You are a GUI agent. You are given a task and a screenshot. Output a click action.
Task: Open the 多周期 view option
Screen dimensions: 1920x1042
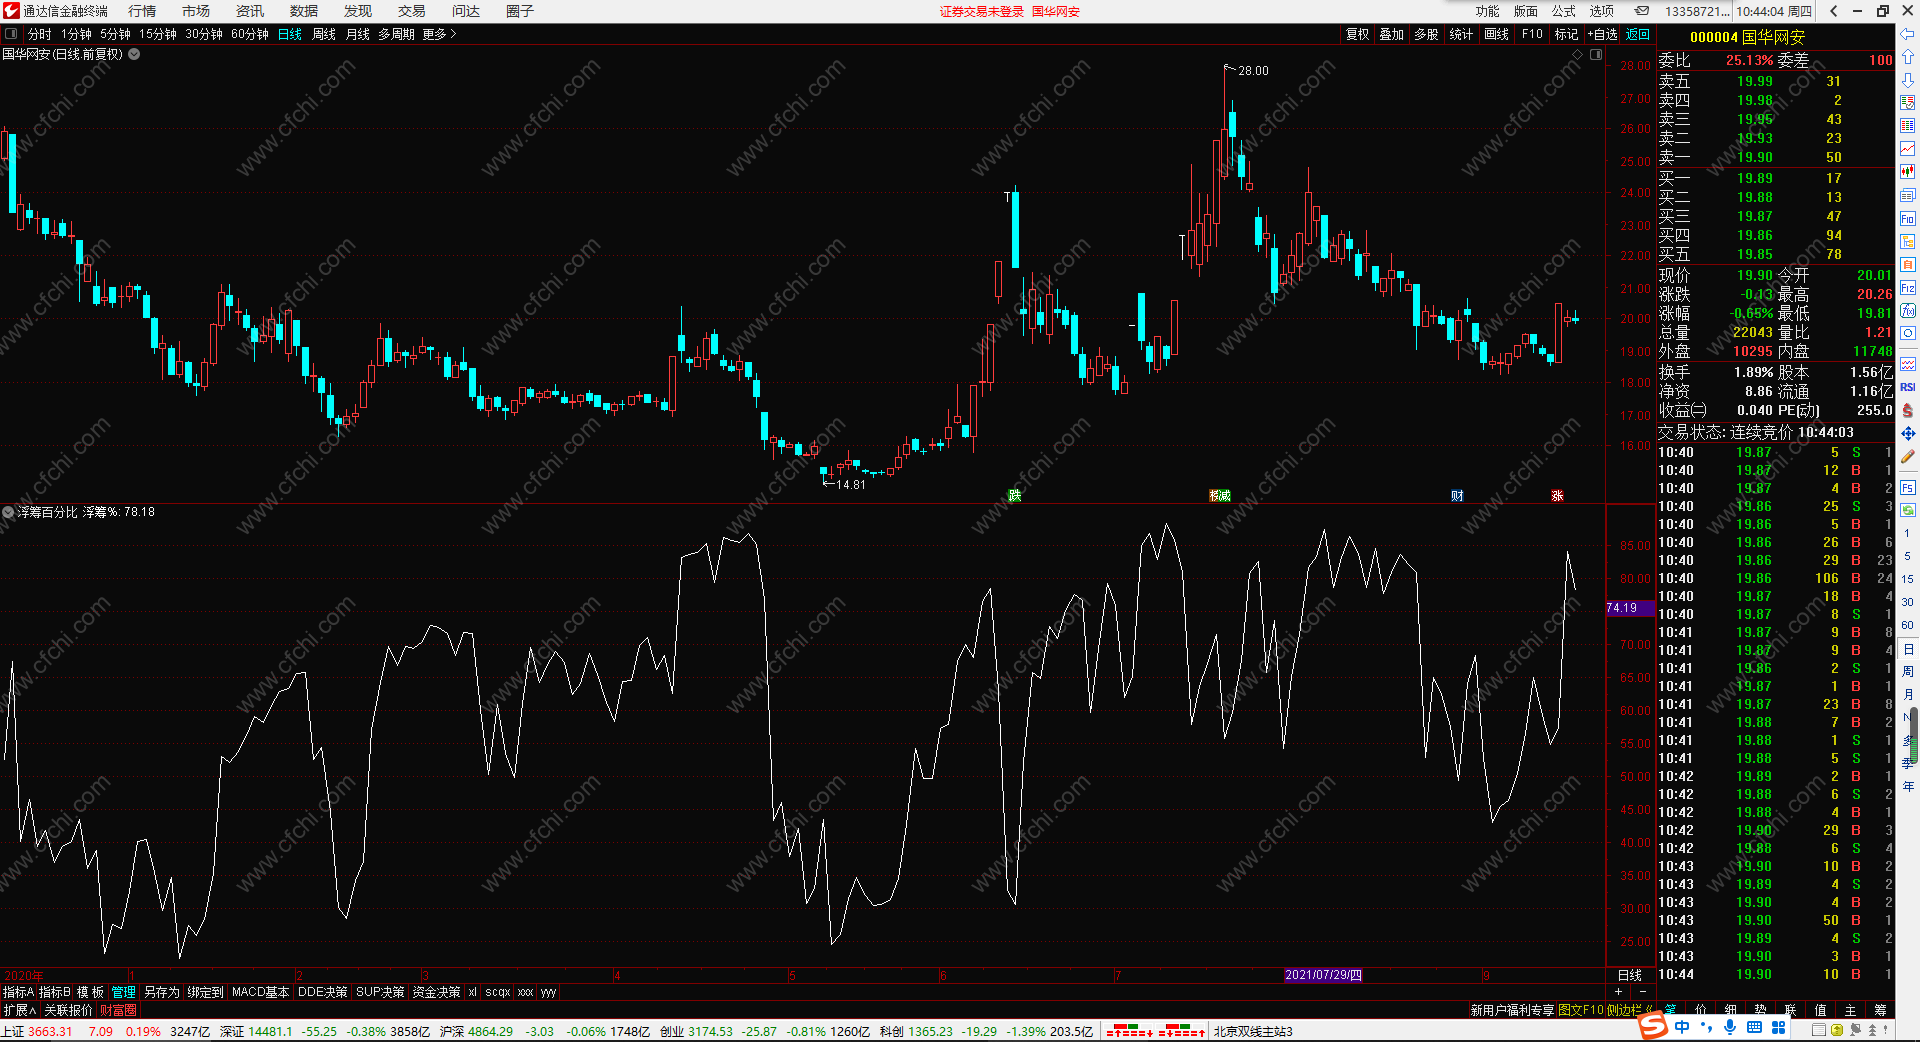click(x=396, y=34)
